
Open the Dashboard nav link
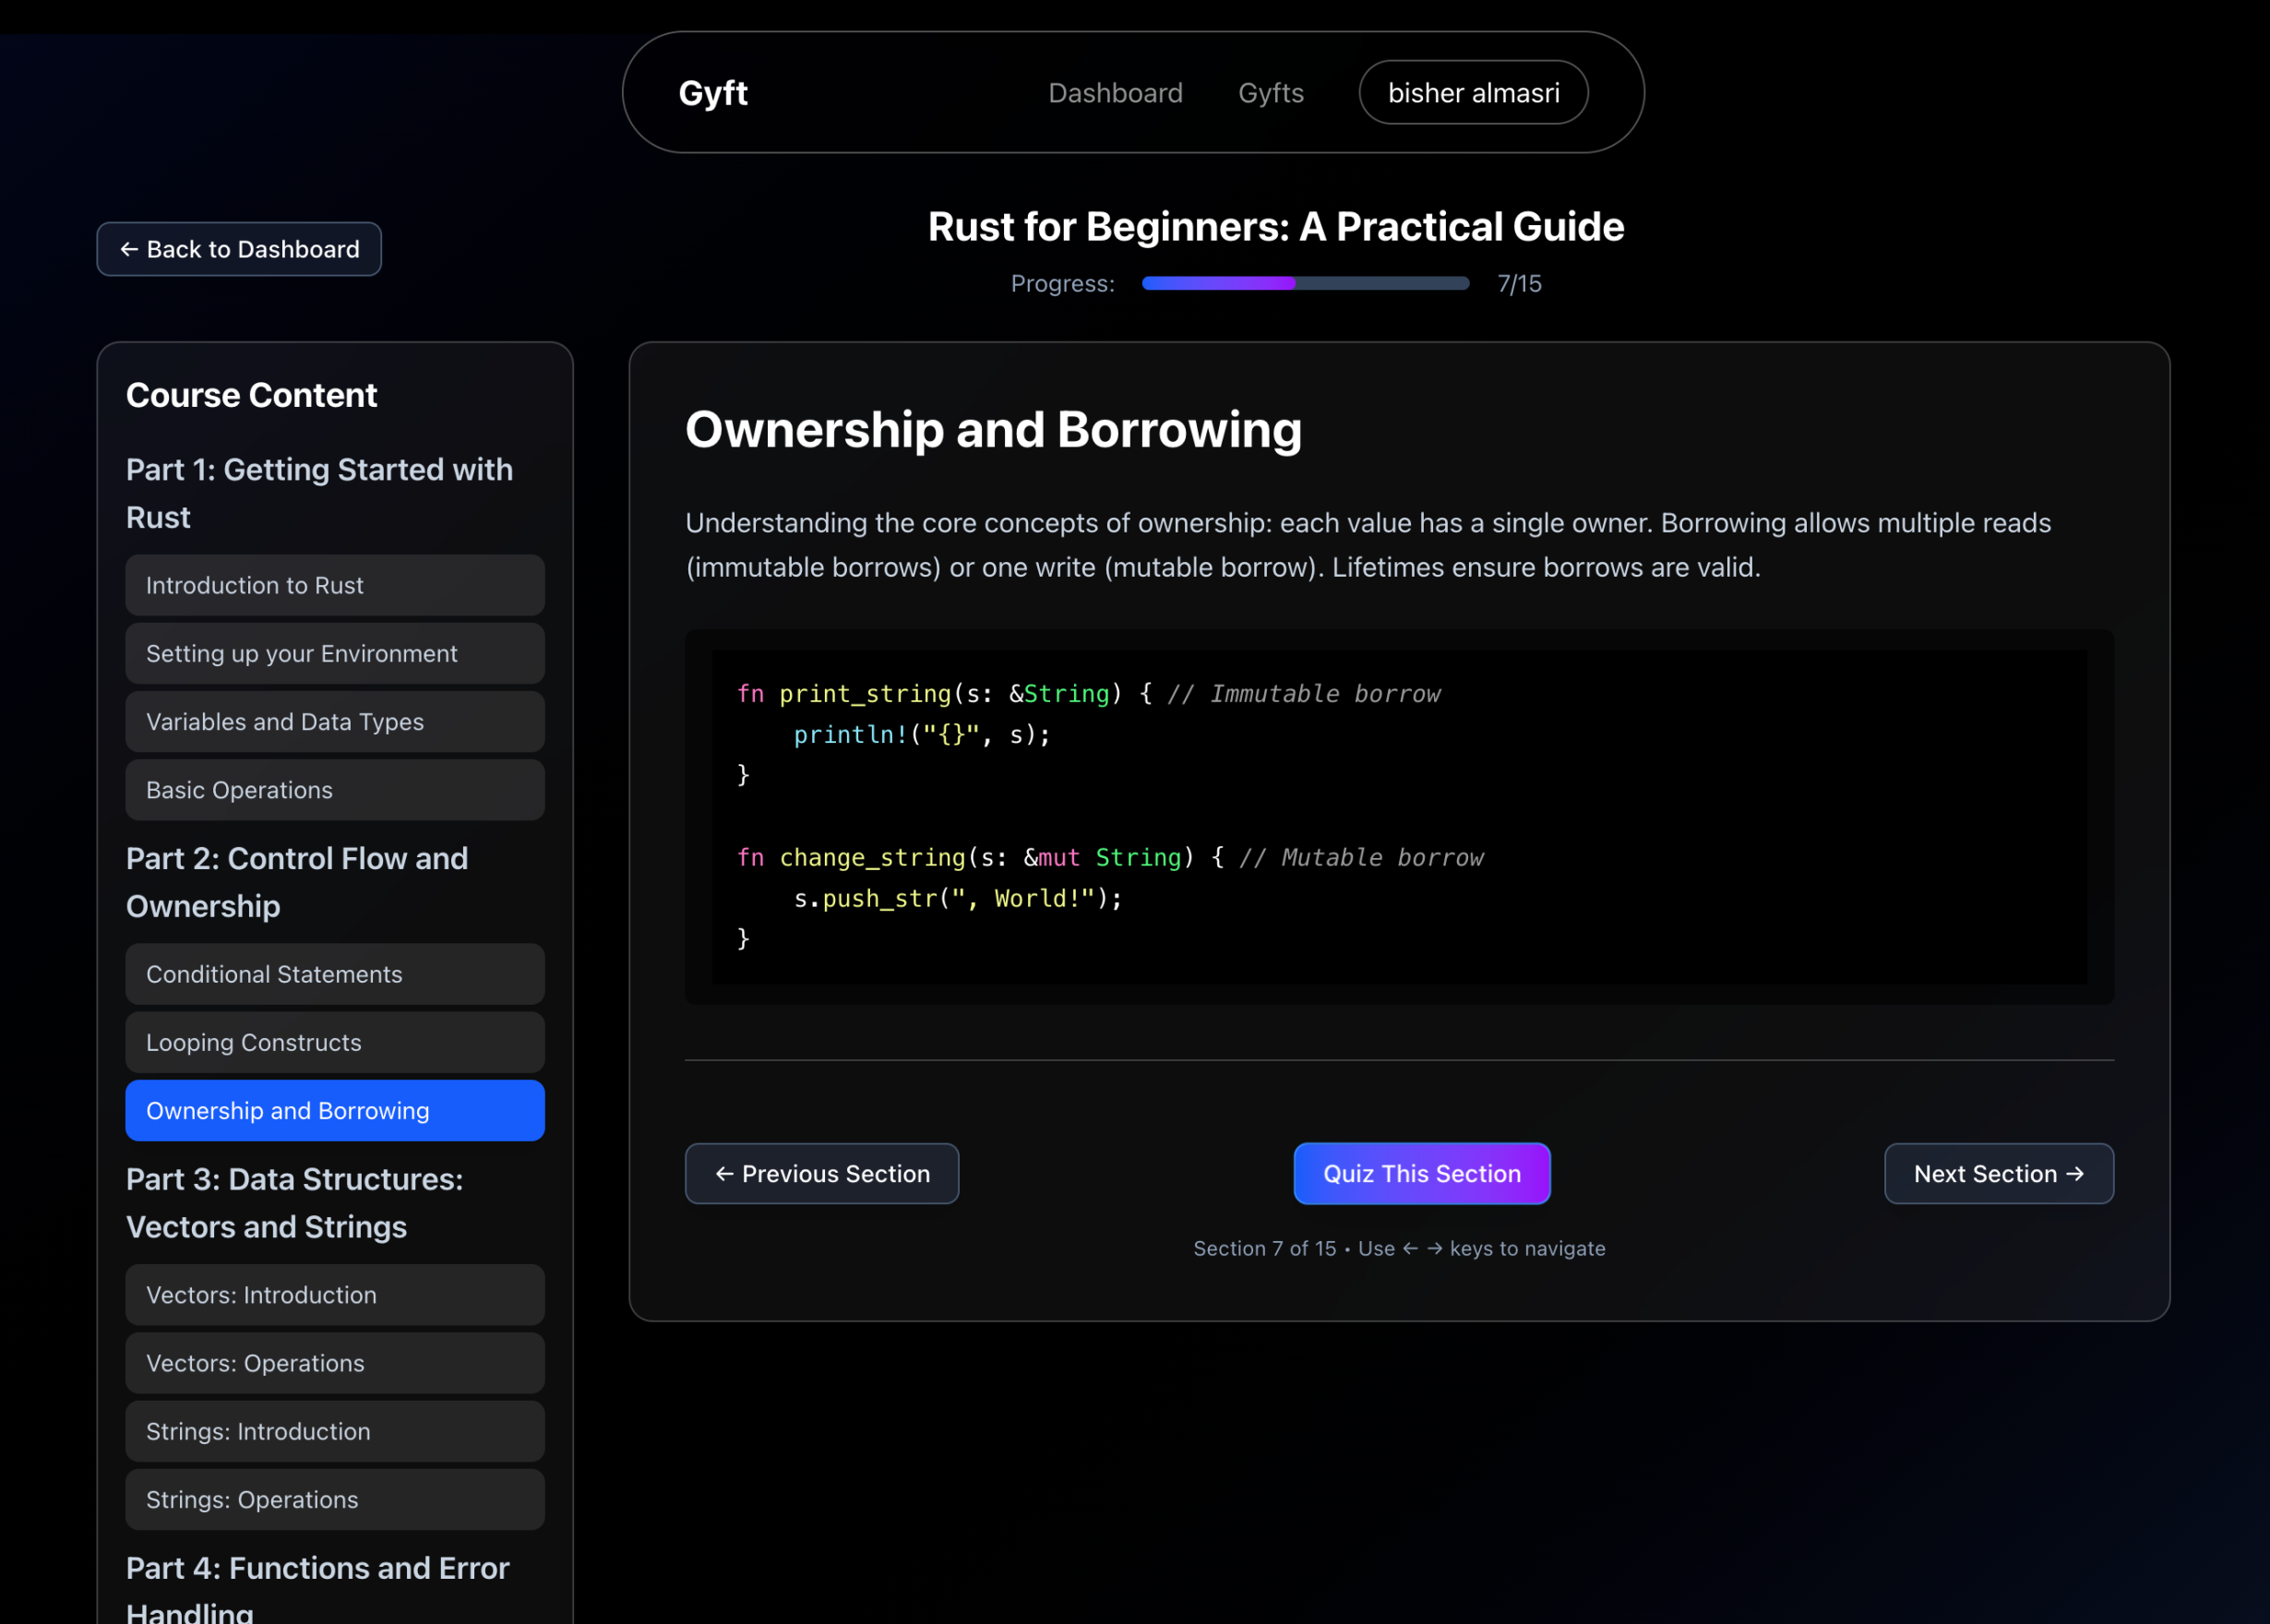1114,93
